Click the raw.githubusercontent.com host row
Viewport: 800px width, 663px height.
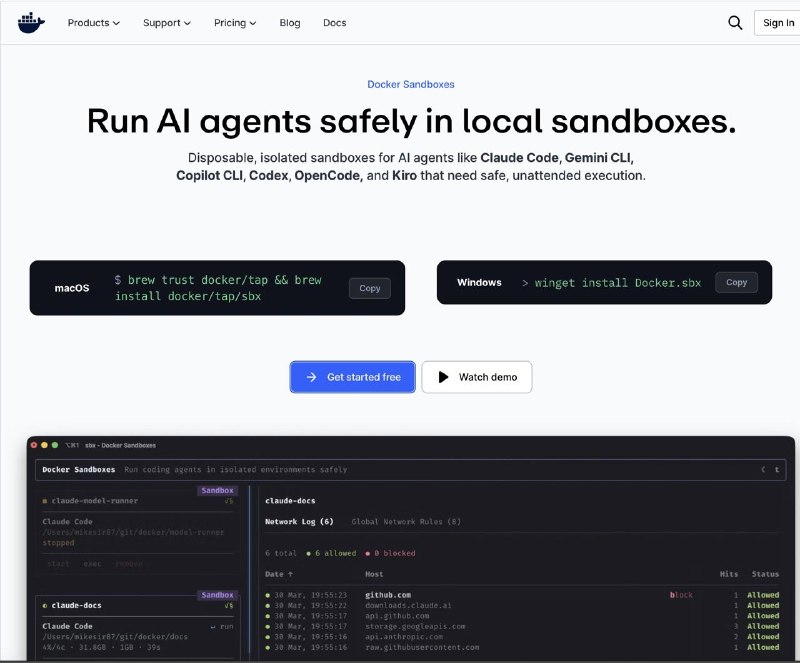tap(522, 647)
